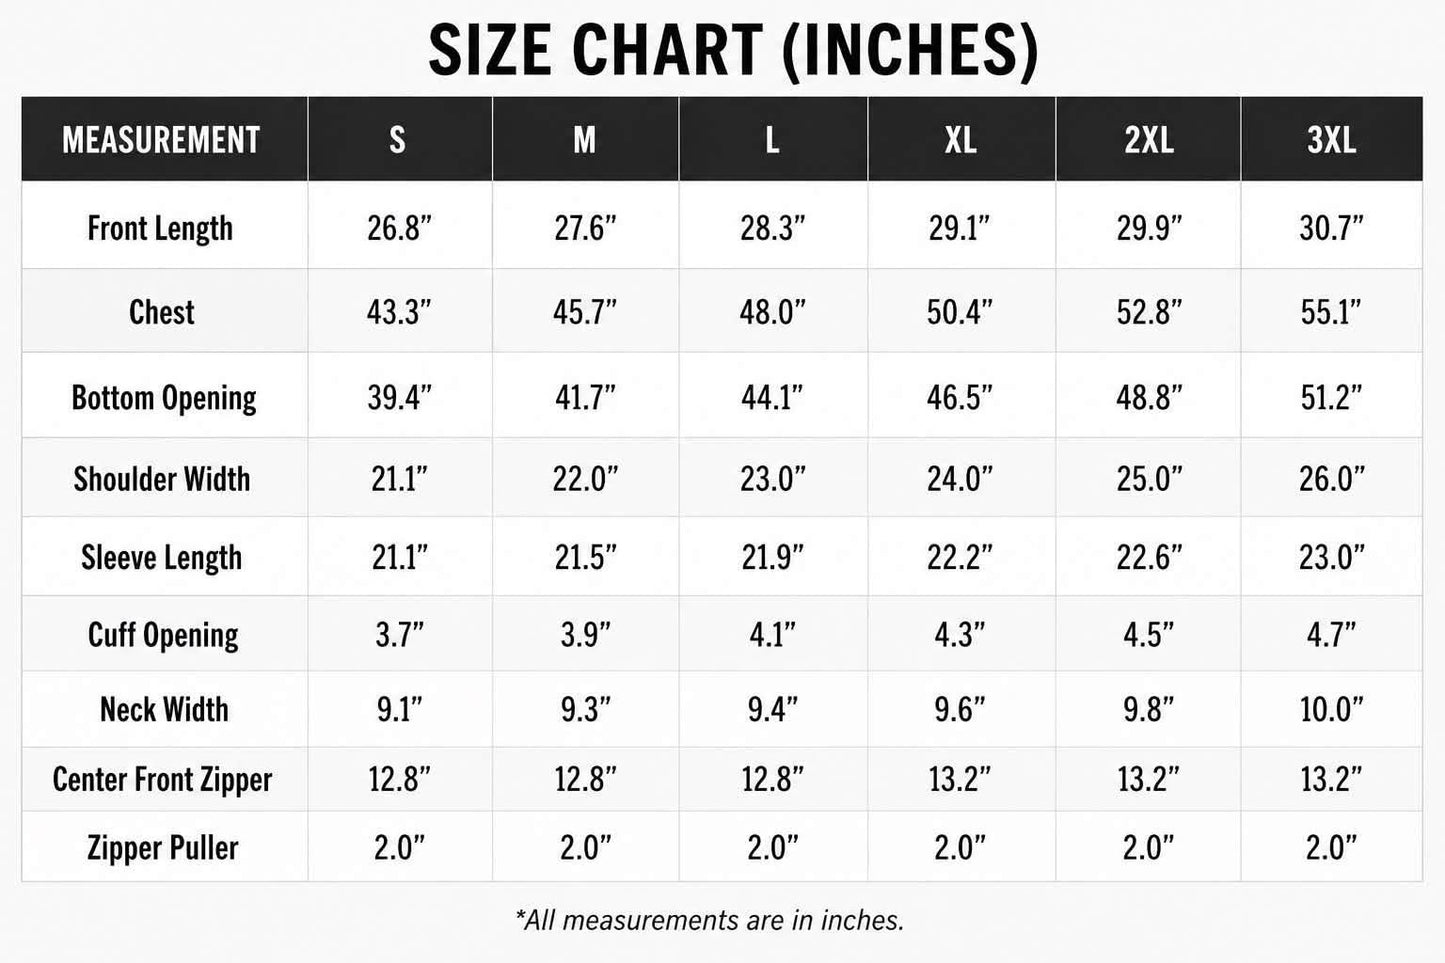Click the MEASUREMENT column header
Viewport: 1445px width, 963px height.
pyautogui.click(x=161, y=140)
